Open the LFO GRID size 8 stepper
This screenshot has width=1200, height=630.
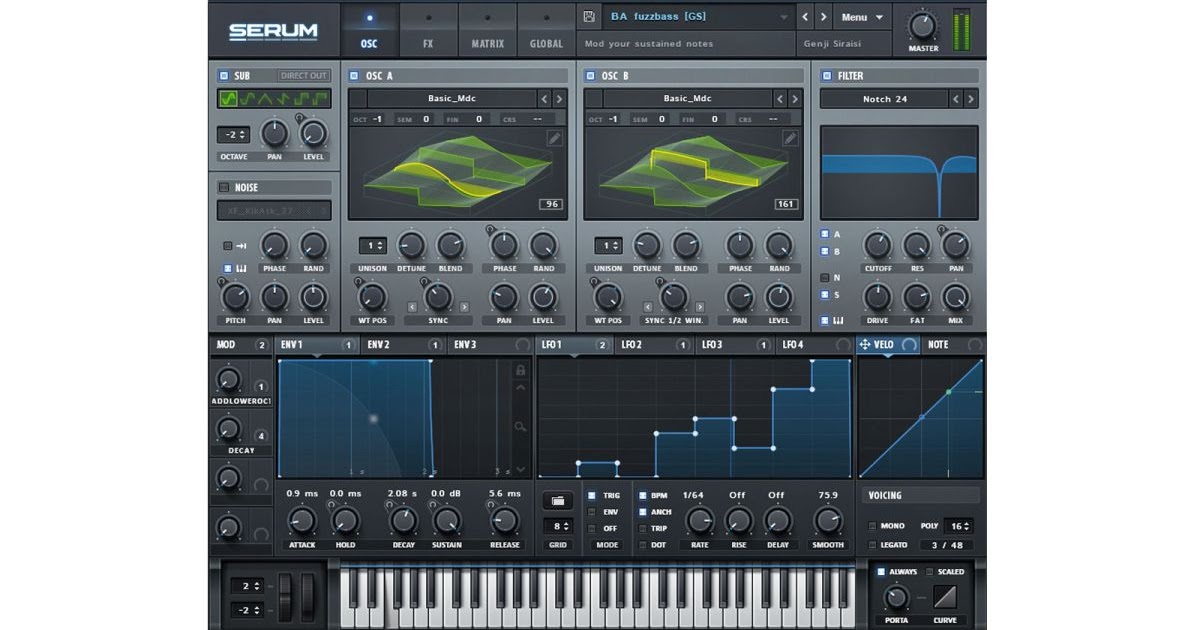557,526
